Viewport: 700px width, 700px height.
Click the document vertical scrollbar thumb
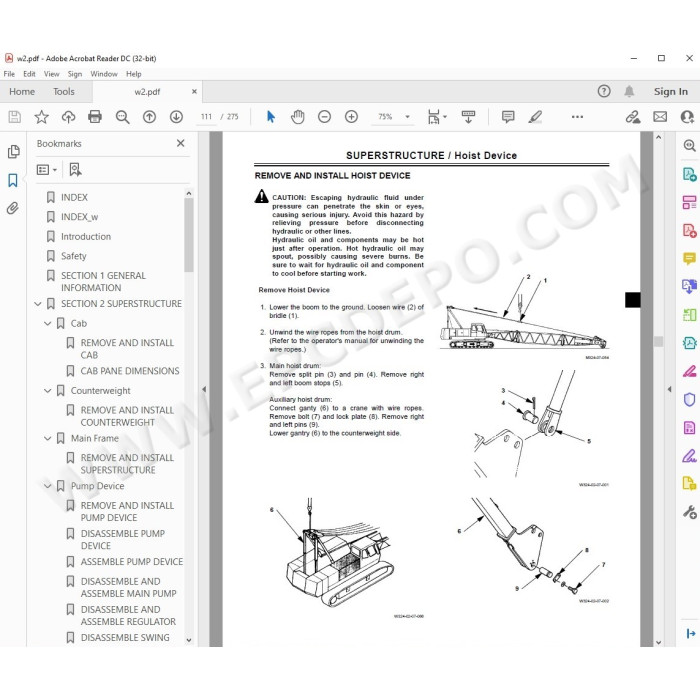tap(658, 342)
